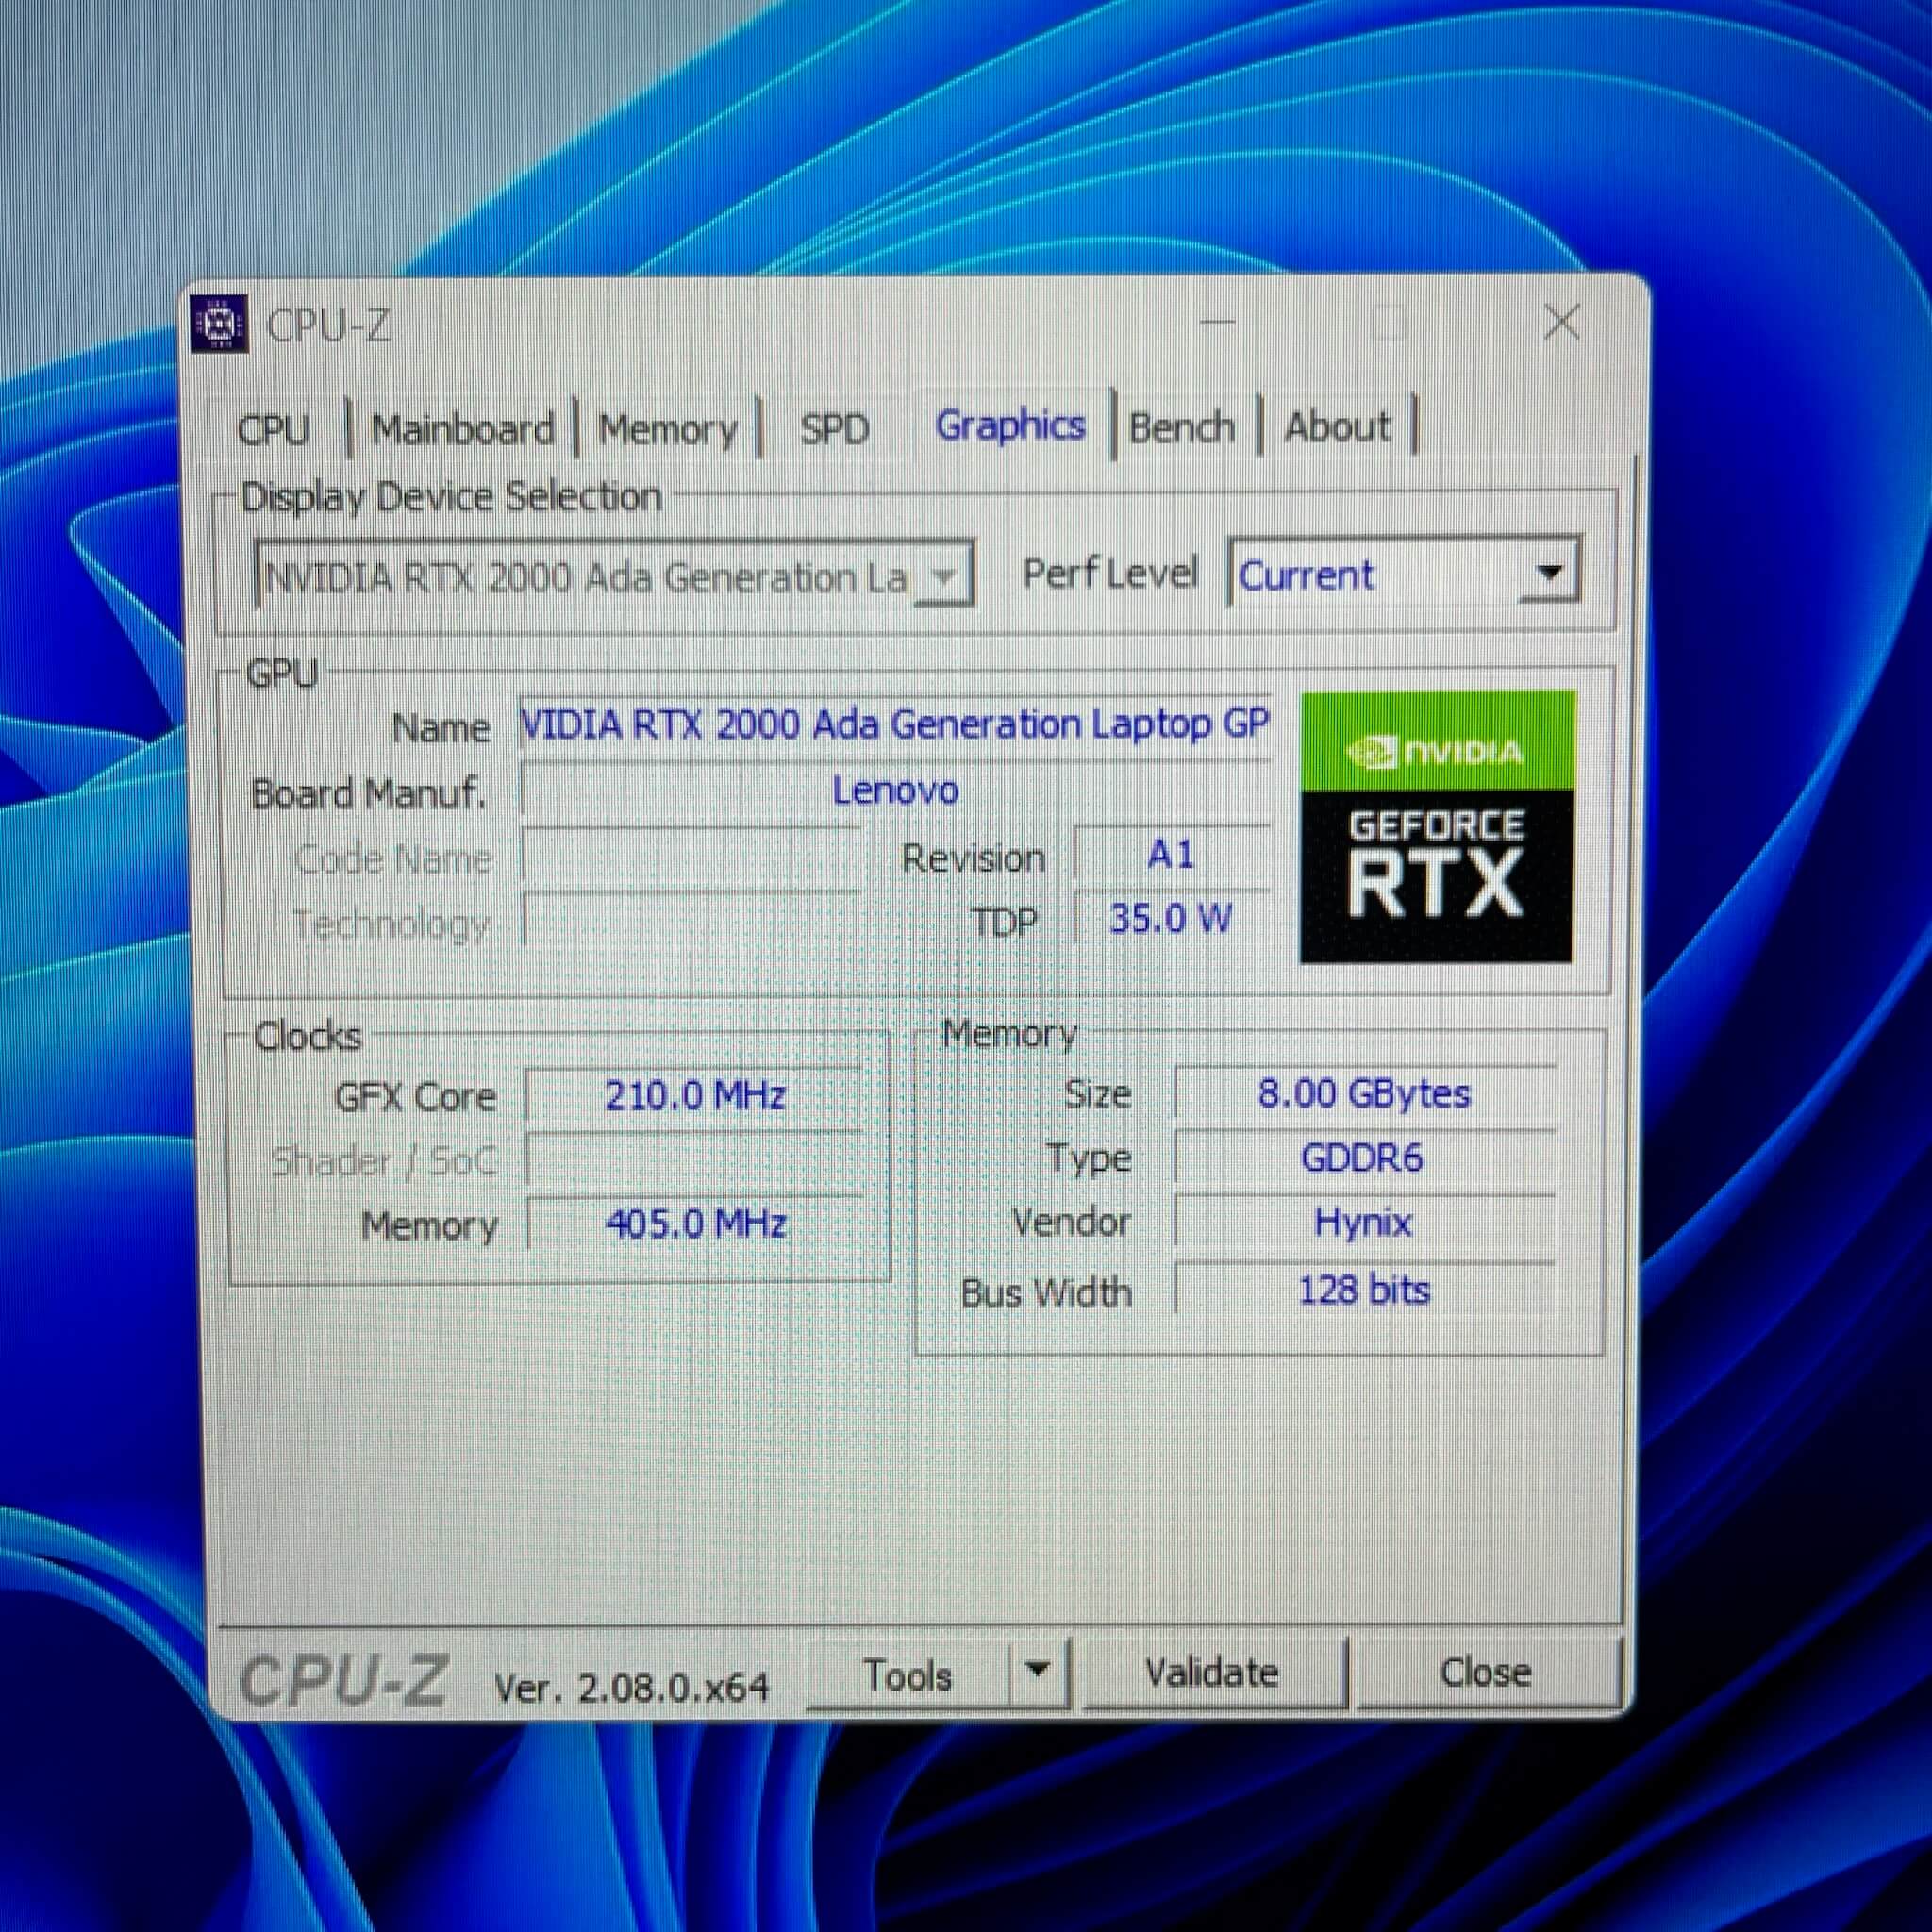The image size is (1932, 1932).
Task: Minimize the CPU-Z window
Action: tap(1217, 323)
